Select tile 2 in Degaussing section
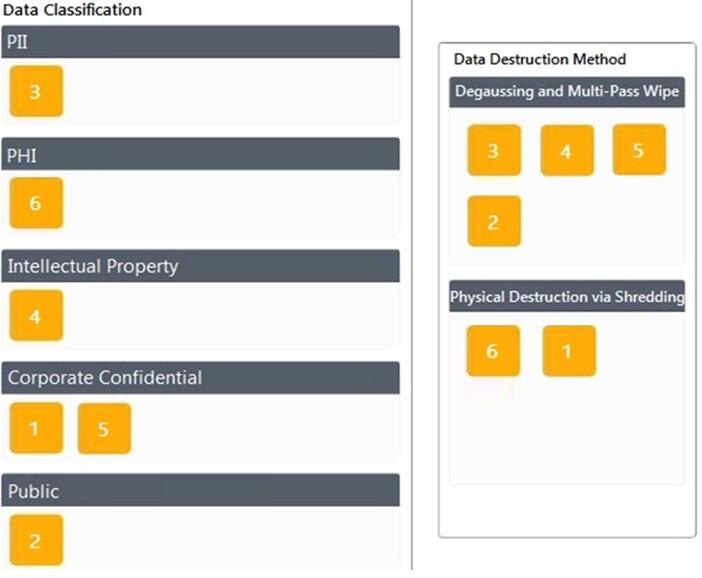 pos(494,221)
